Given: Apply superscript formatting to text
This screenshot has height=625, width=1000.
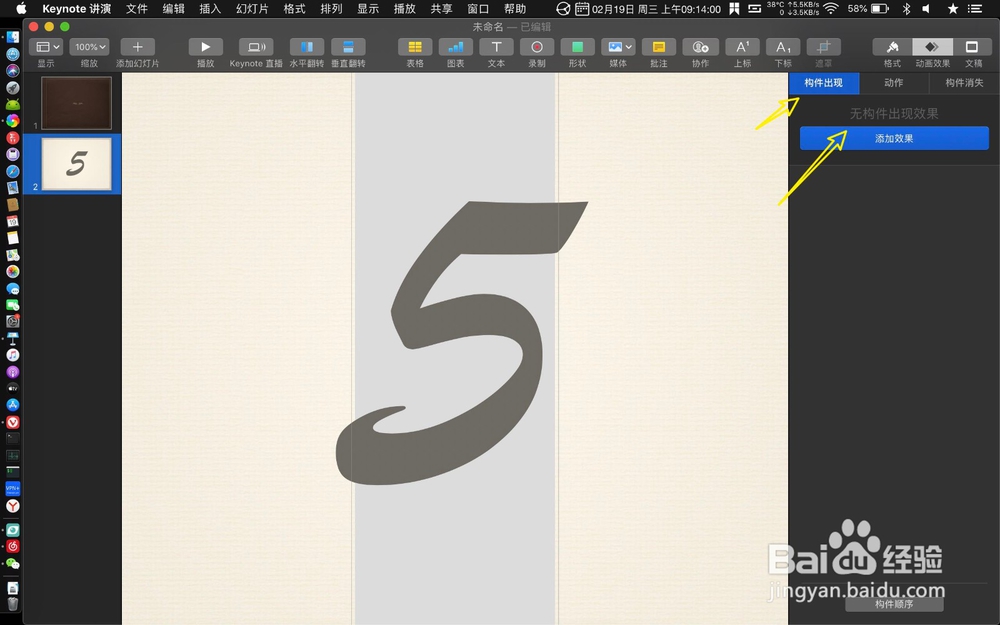Looking at the screenshot, I should point(742,46).
